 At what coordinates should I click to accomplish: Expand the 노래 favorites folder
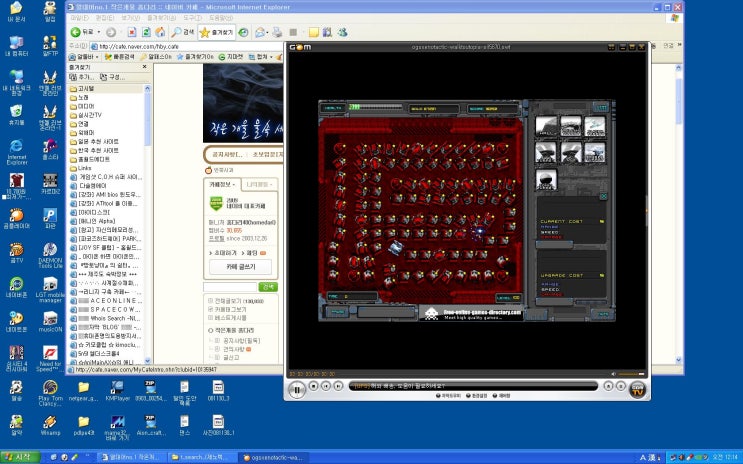pos(79,98)
